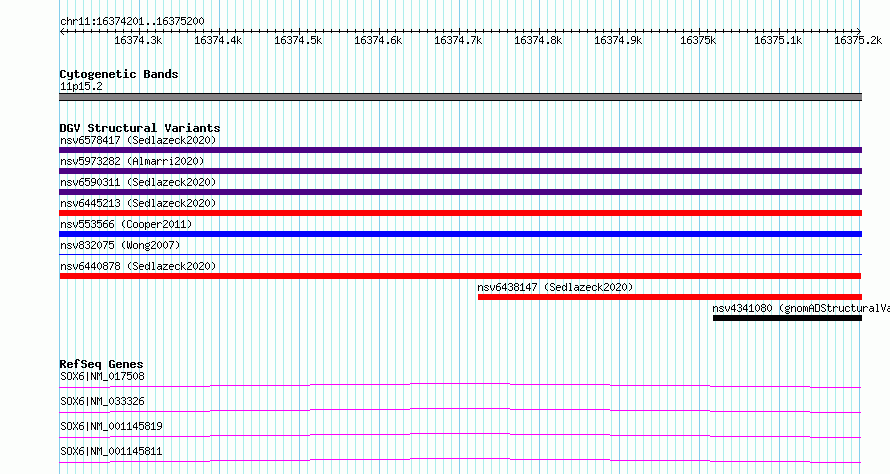Image resolution: width=890 pixels, height=474 pixels.
Task: Click the RefSeq Genes track title
Action: [102, 364]
